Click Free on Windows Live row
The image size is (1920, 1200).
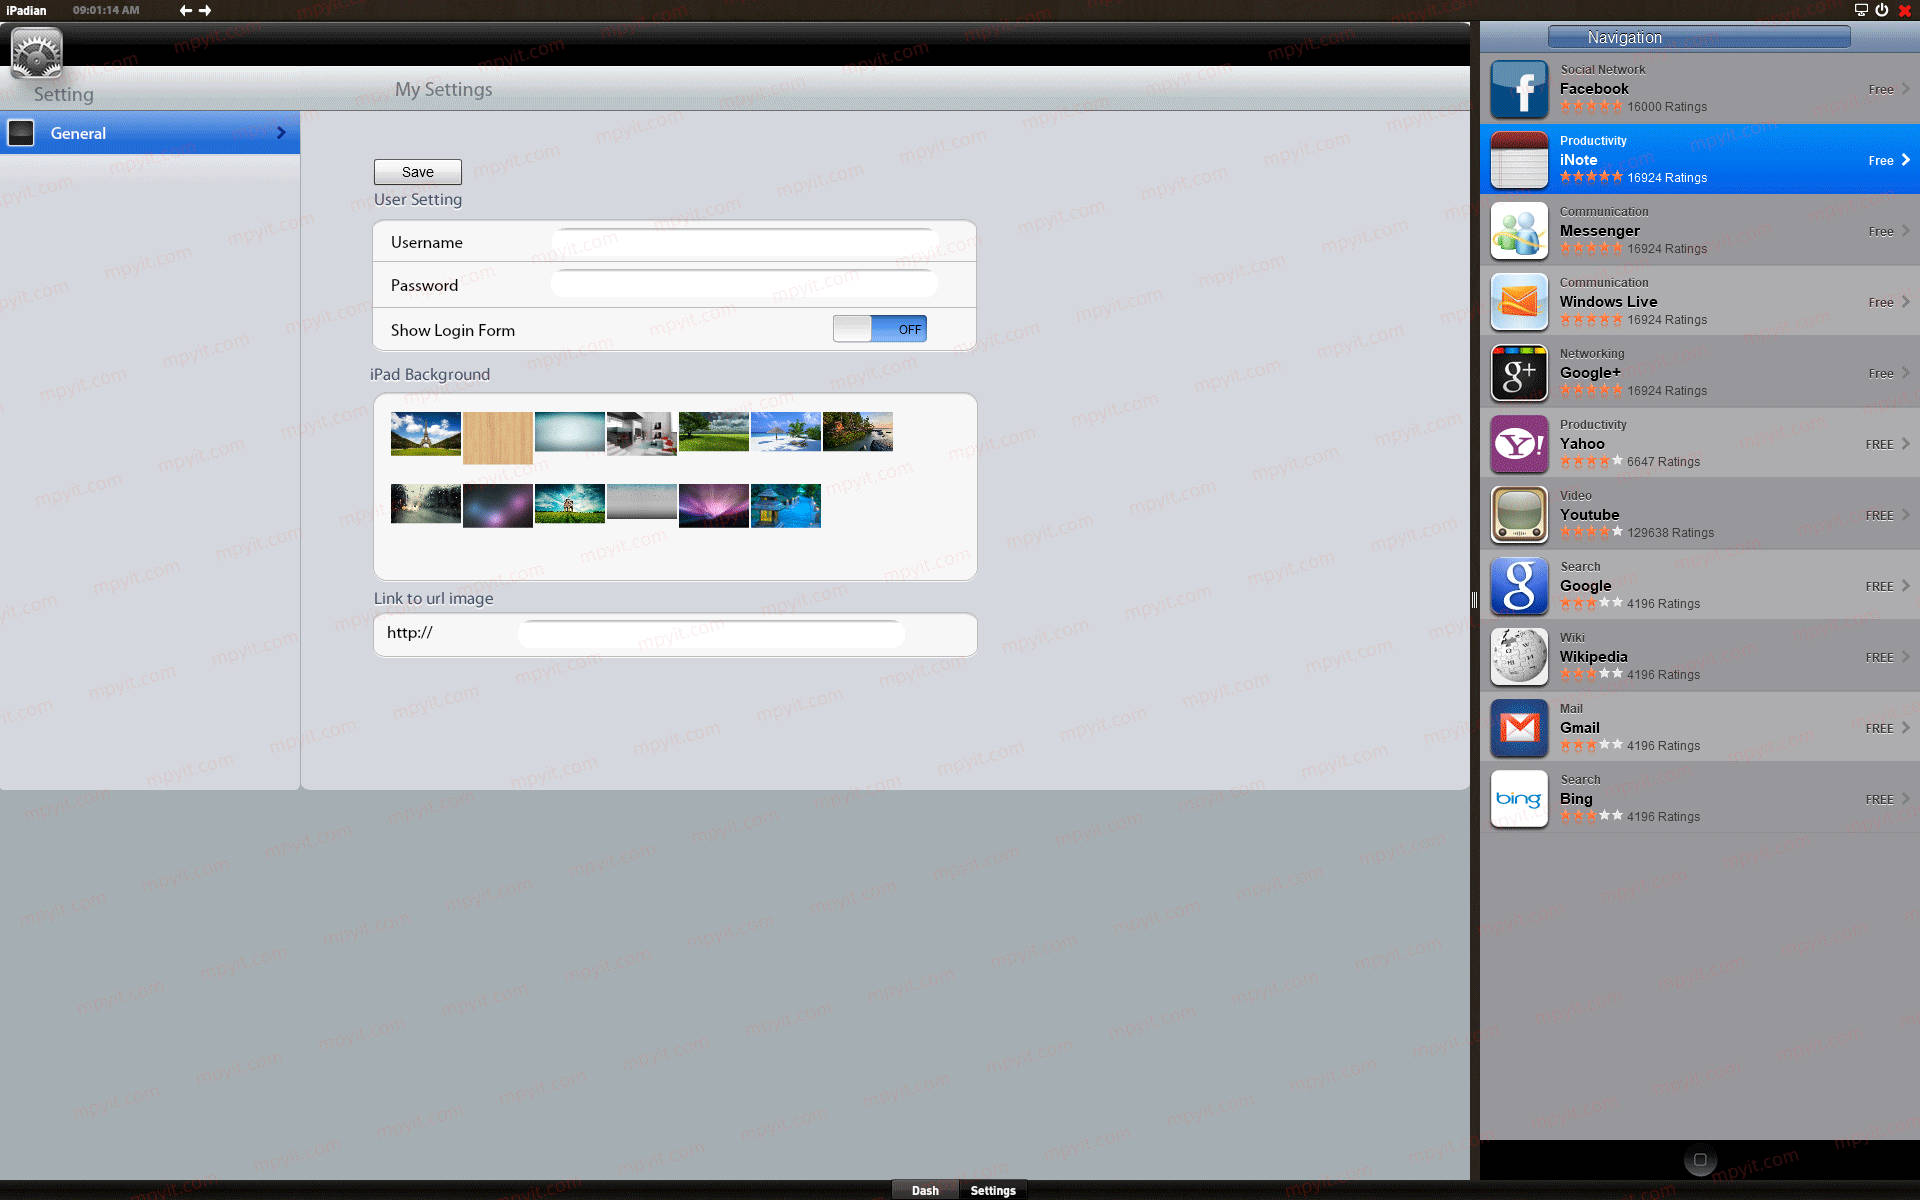[1881, 302]
